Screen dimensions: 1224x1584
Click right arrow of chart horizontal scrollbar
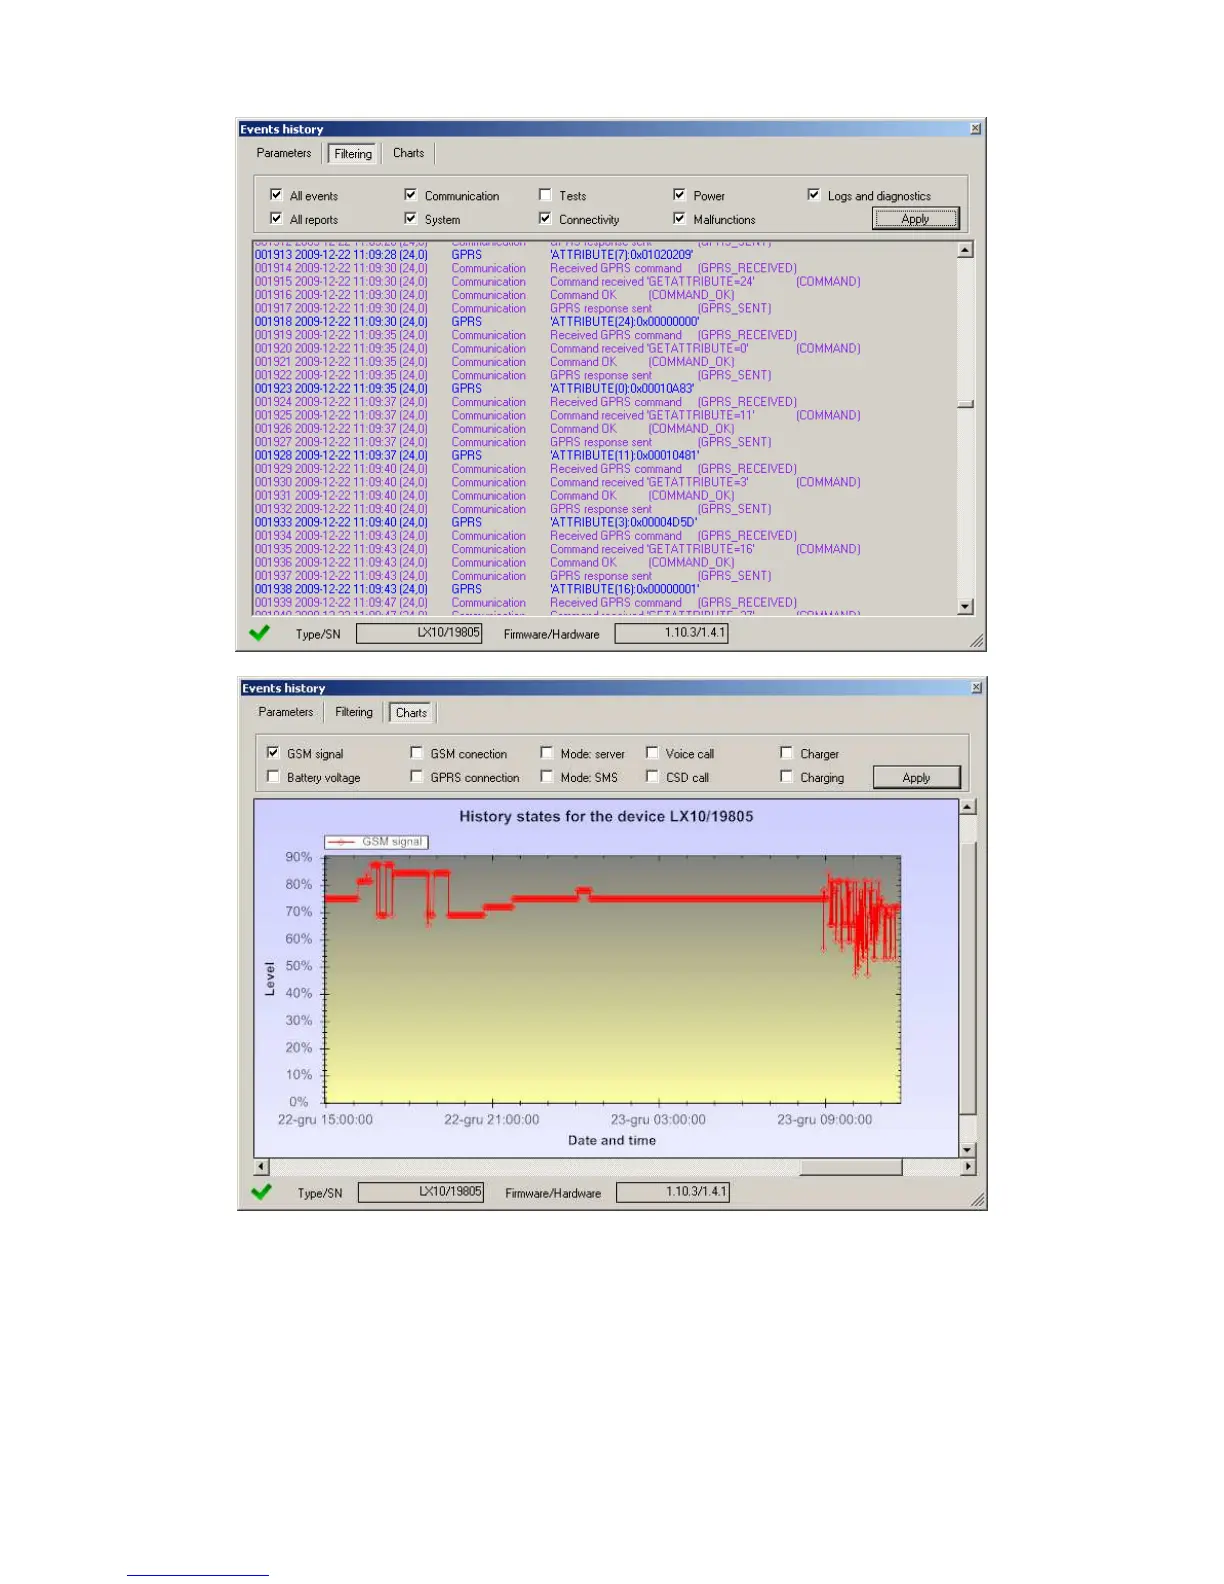(967, 1167)
